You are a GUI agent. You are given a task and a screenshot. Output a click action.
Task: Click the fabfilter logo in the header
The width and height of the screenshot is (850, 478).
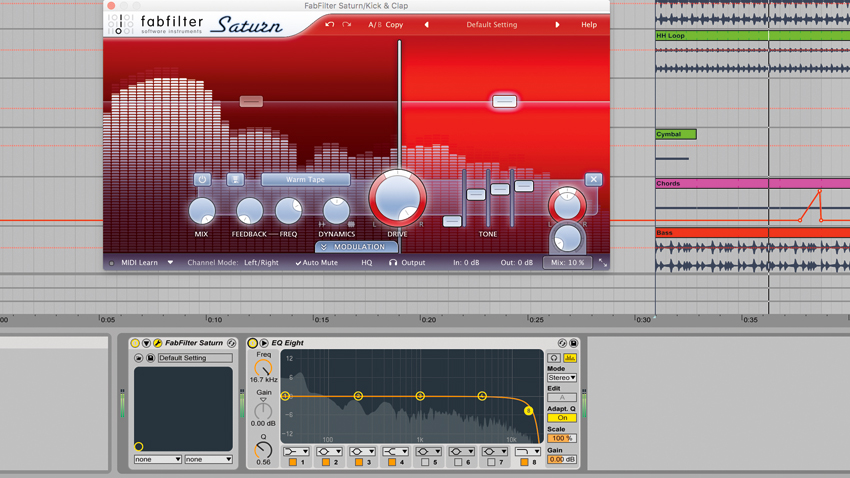click(x=156, y=24)
